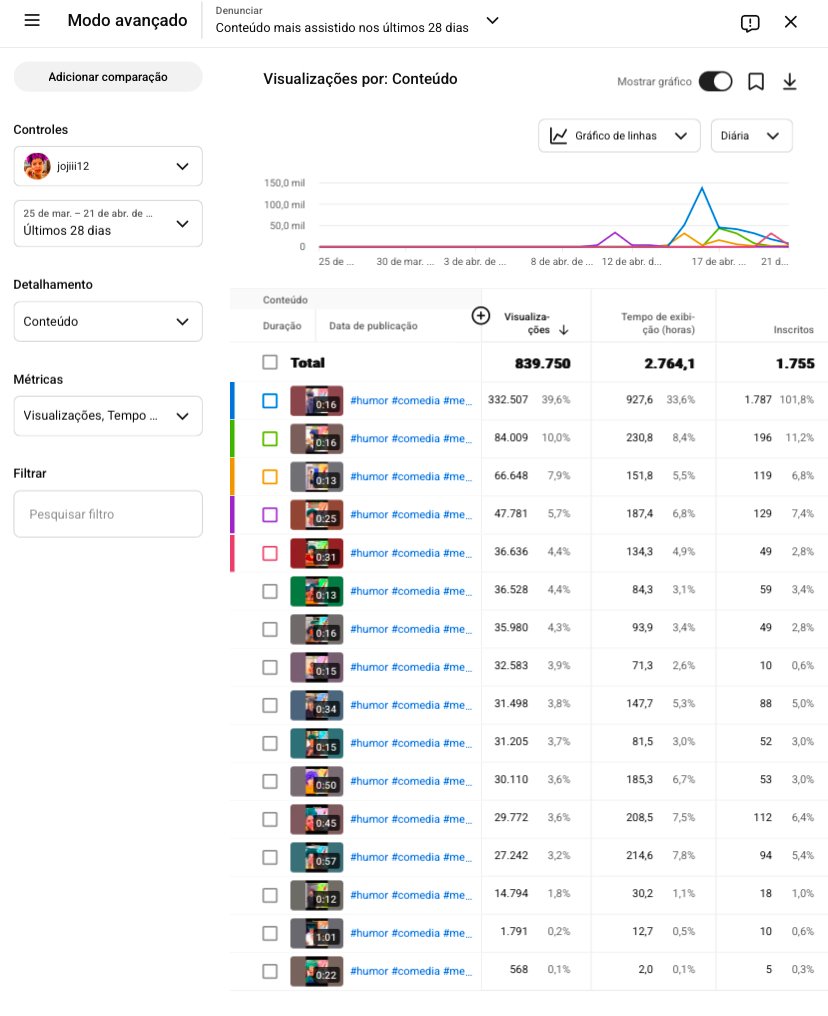
Task: Click the Data de publicação column header
Action: (373, 326)
